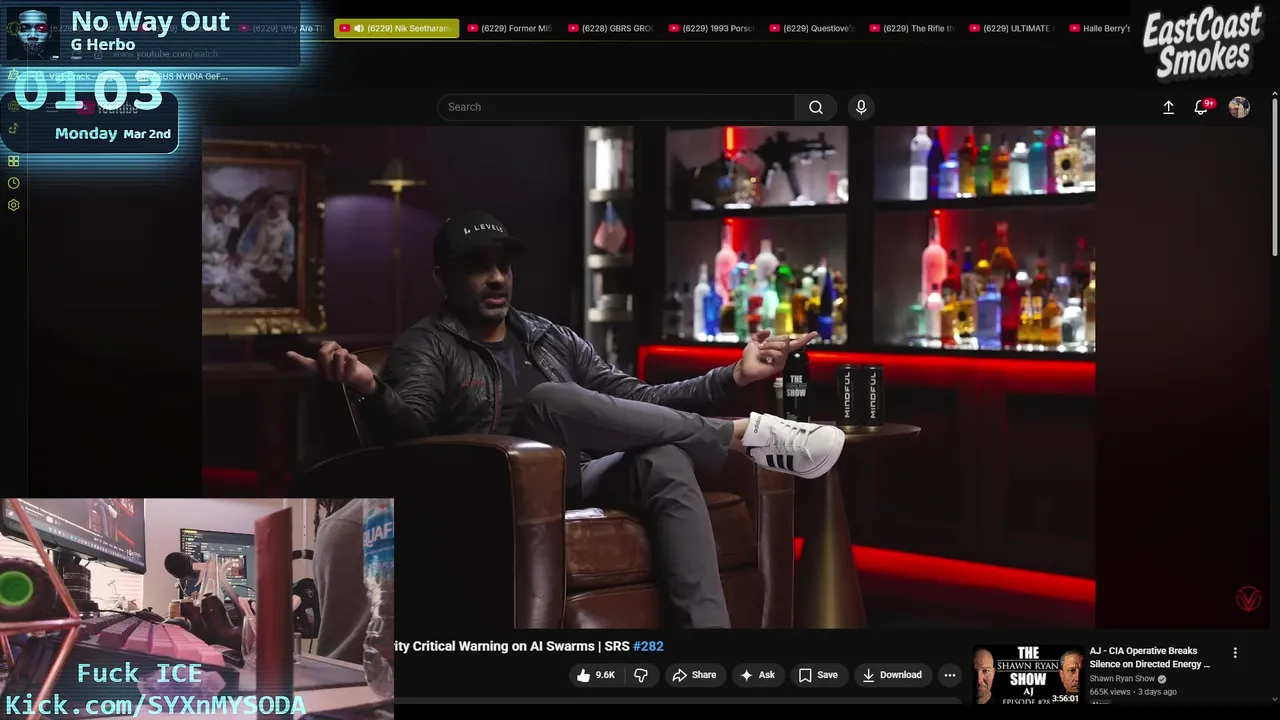Switch to the Nik Seetharam tab

[x=397, y=28]
